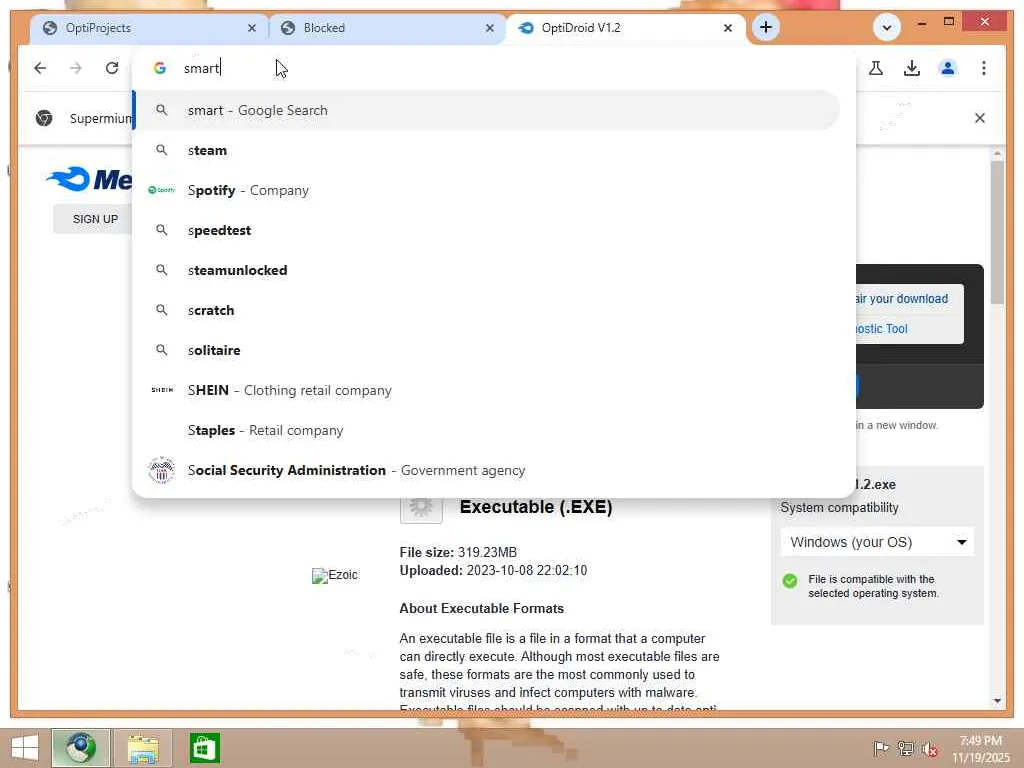
Task: Click the Supermium taskbar icon
Action: [80, 748]
